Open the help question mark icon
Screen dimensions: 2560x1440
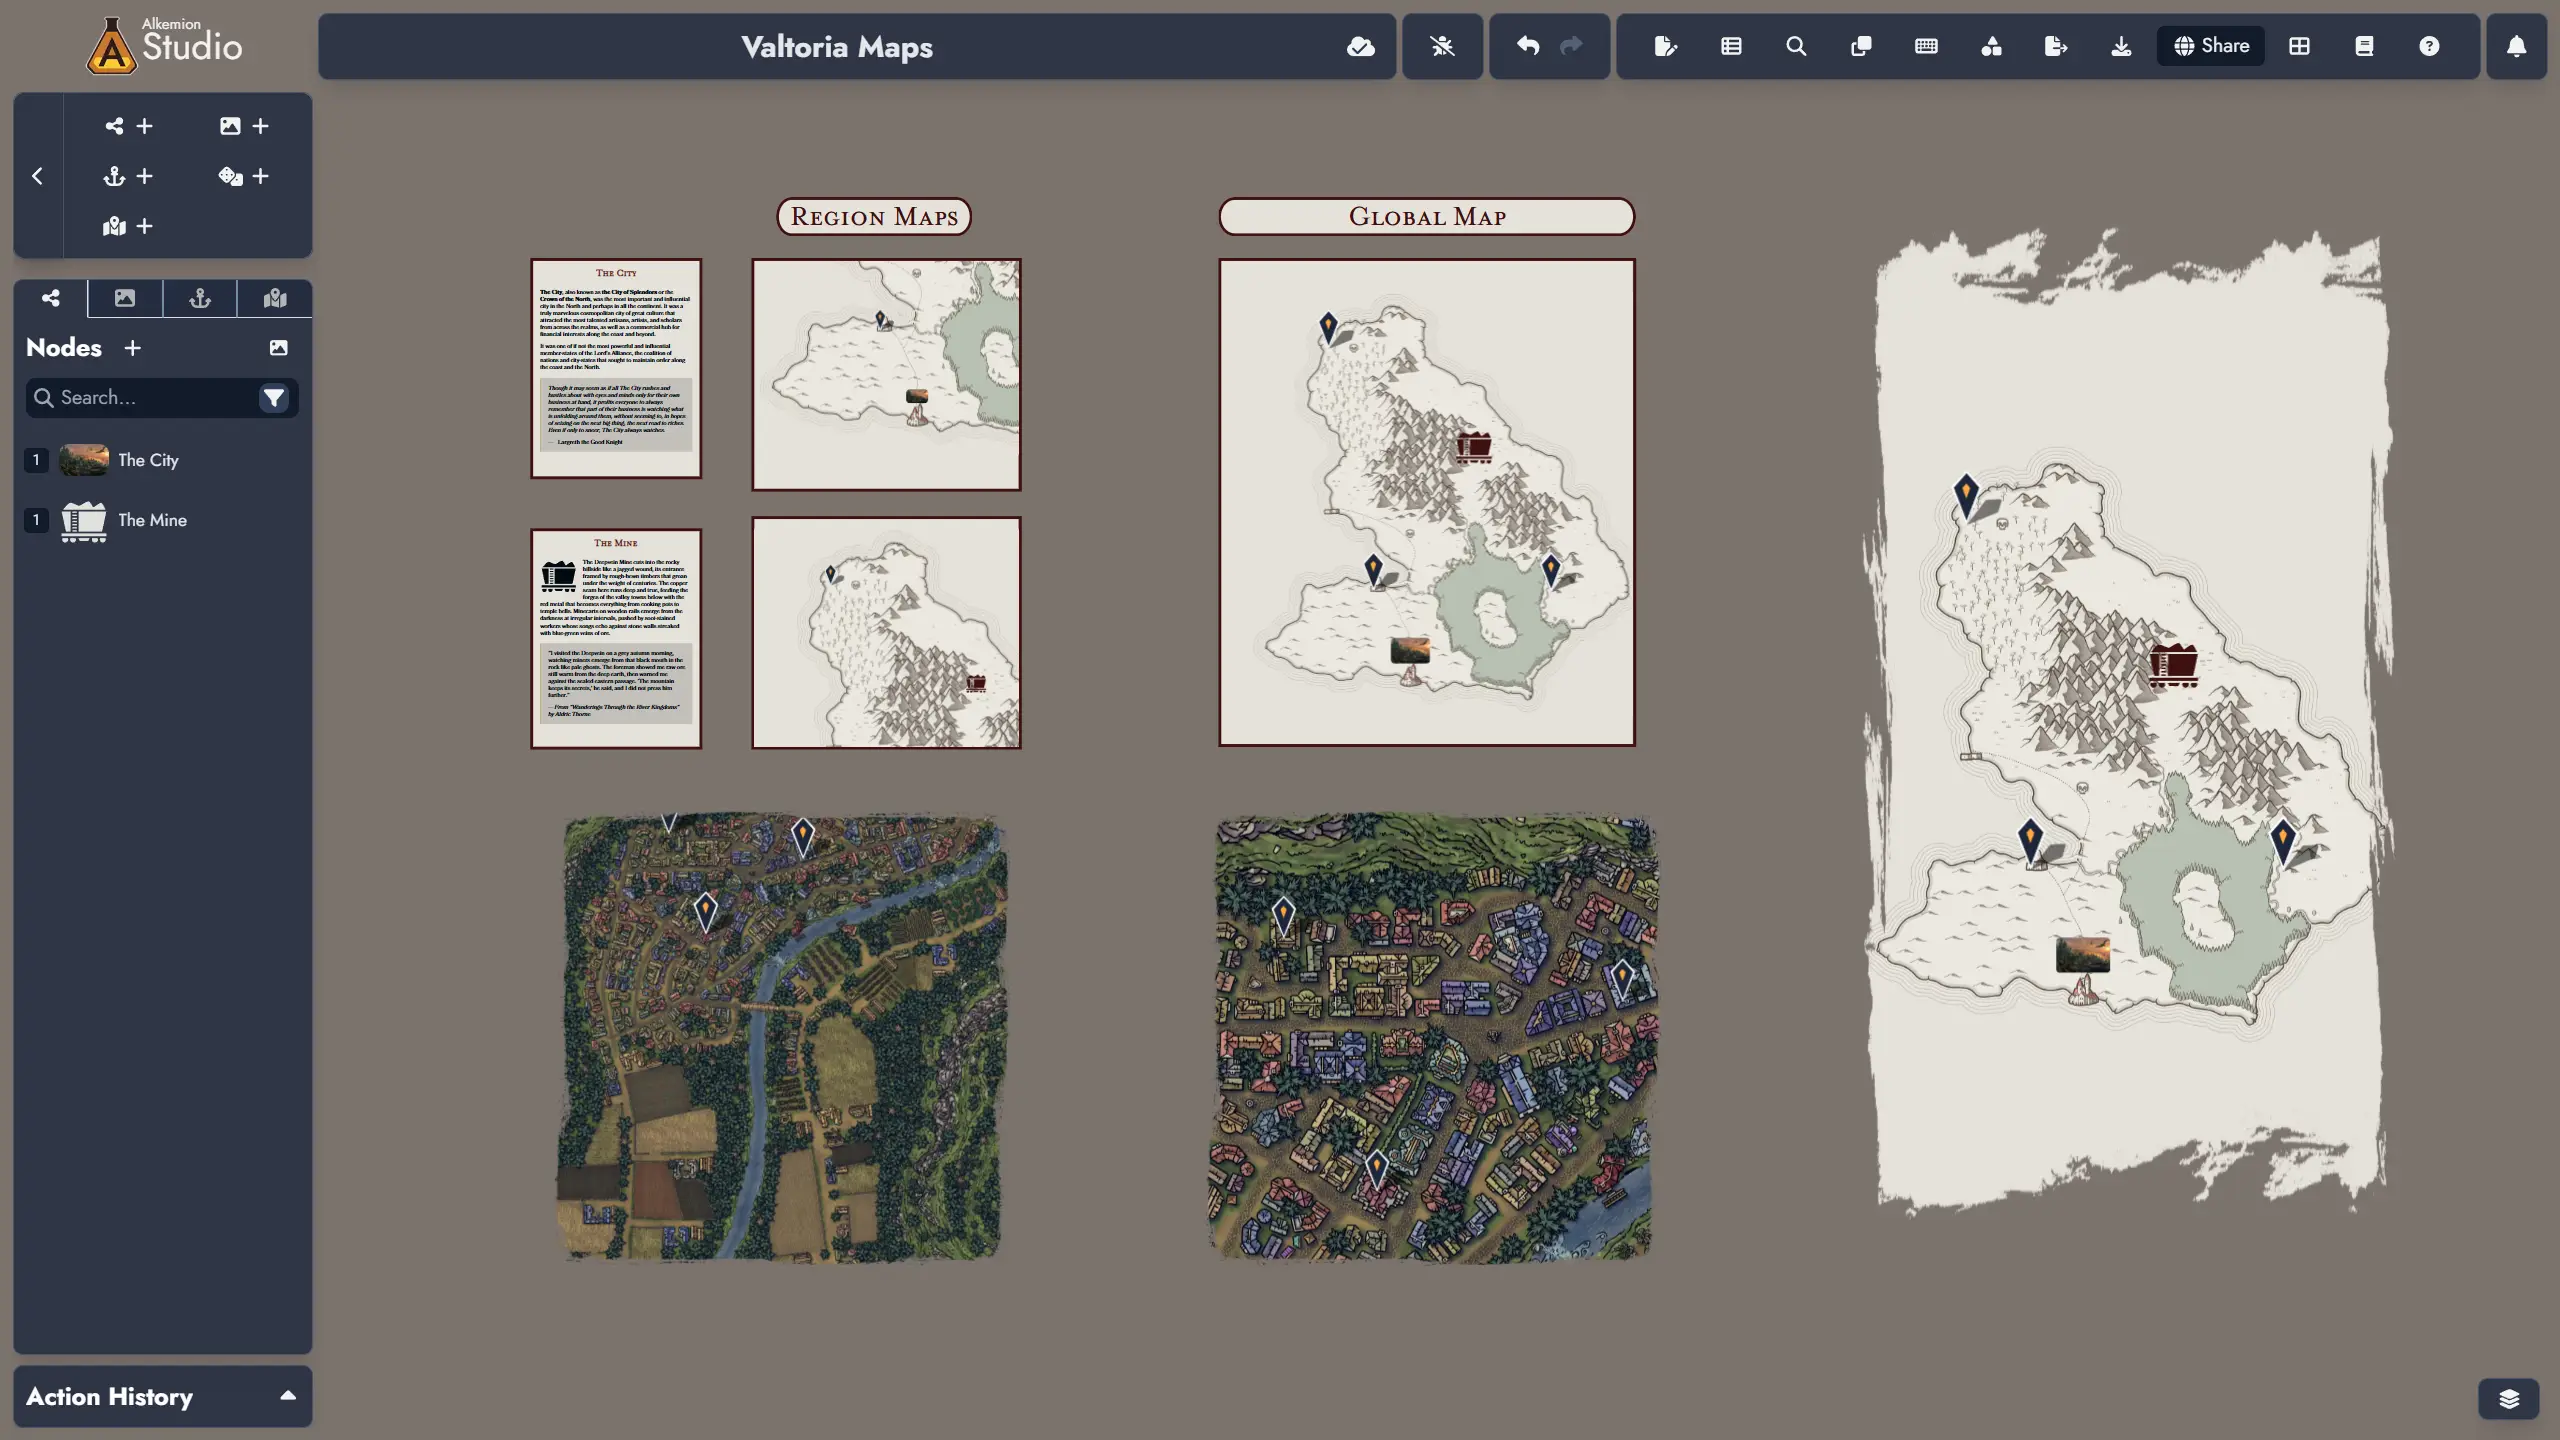click(2429, 46)
